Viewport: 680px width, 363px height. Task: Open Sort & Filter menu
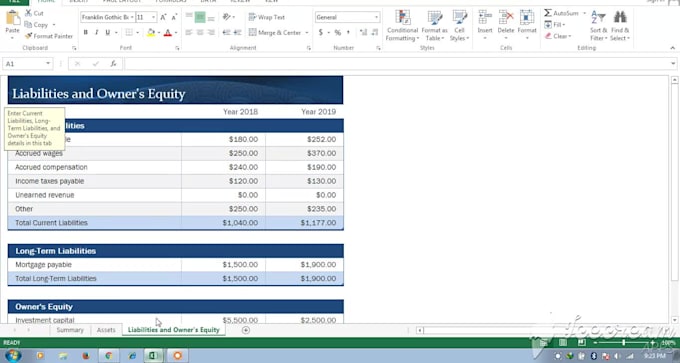598,26
